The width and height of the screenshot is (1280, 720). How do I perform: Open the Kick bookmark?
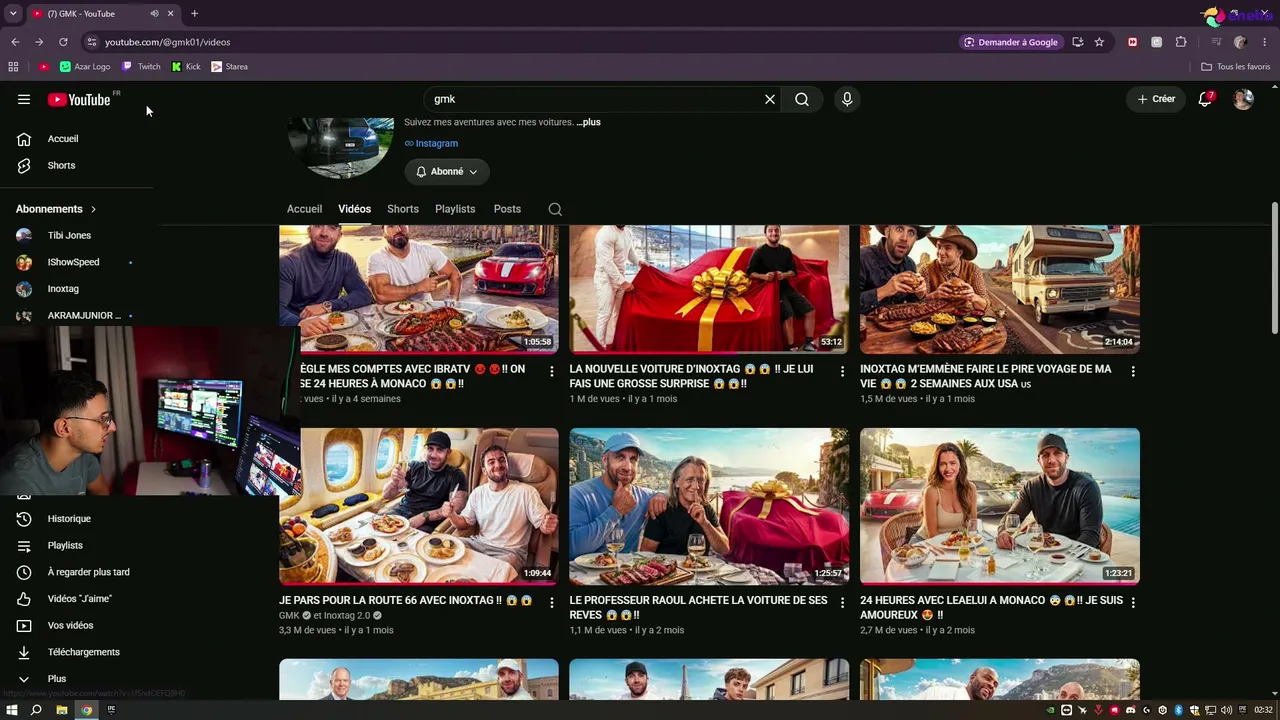pyautogui.click(x=186, y=67)
